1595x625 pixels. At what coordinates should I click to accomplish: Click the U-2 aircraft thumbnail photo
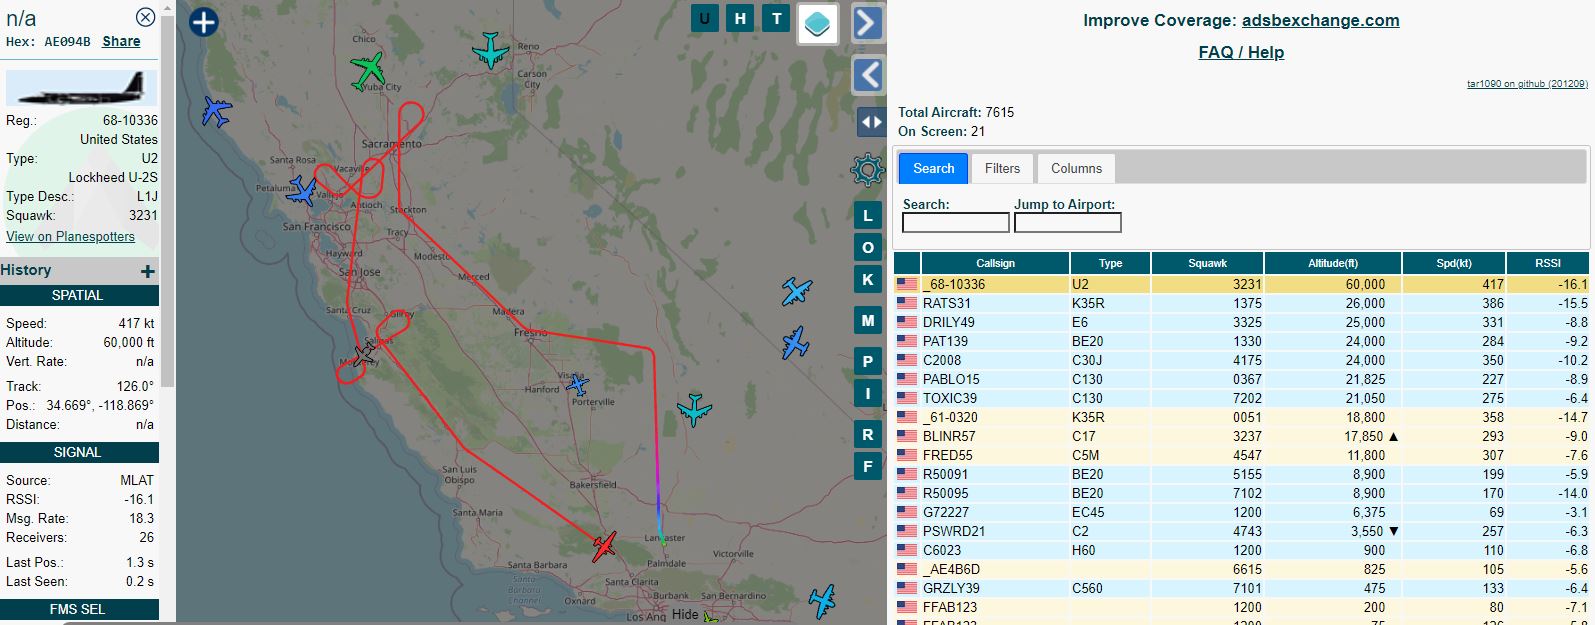coord(81,88)
